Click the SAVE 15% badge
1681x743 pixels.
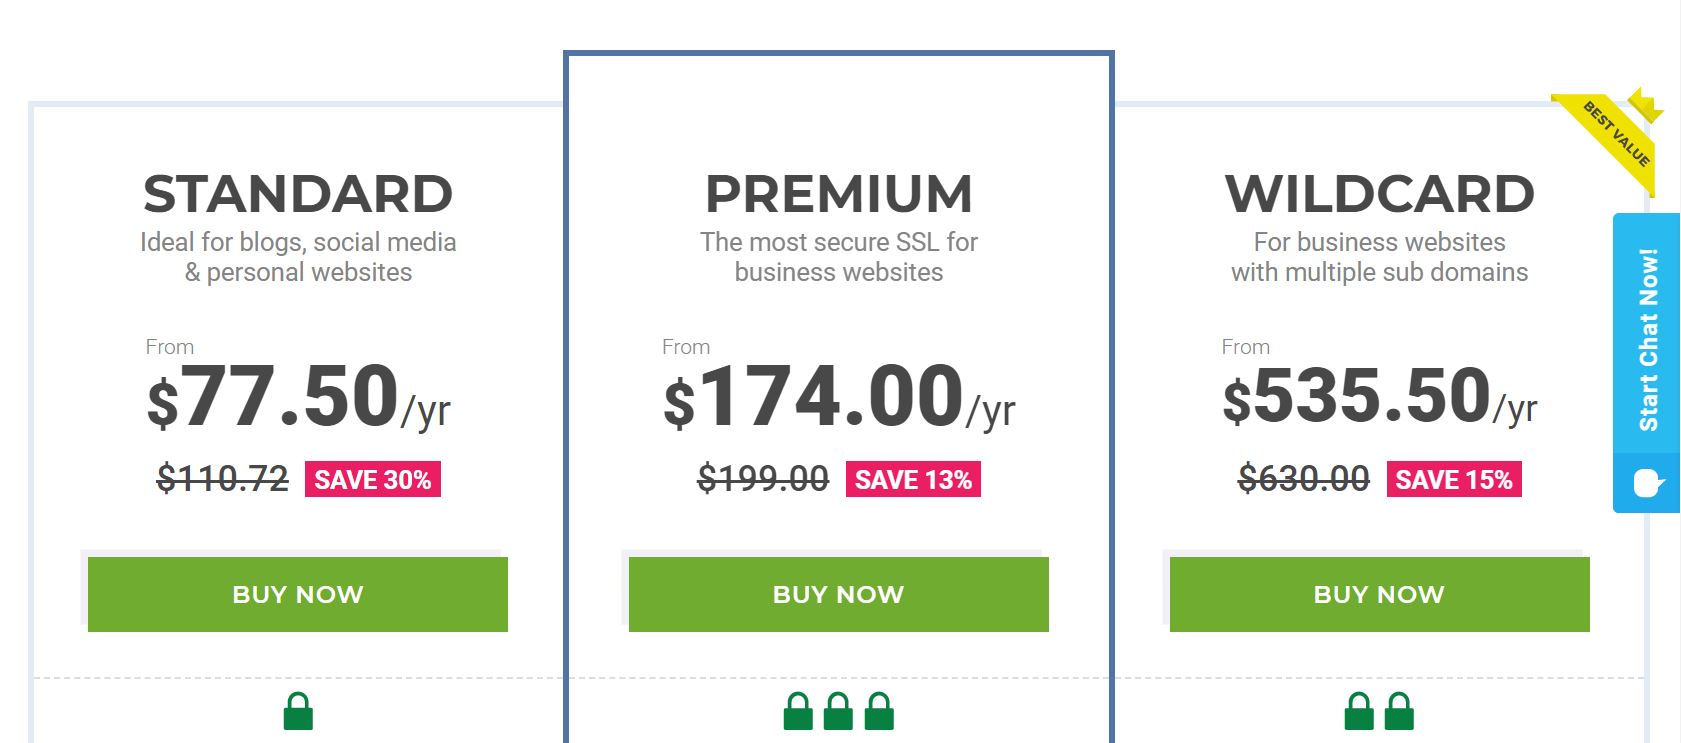pos(1454,479)
